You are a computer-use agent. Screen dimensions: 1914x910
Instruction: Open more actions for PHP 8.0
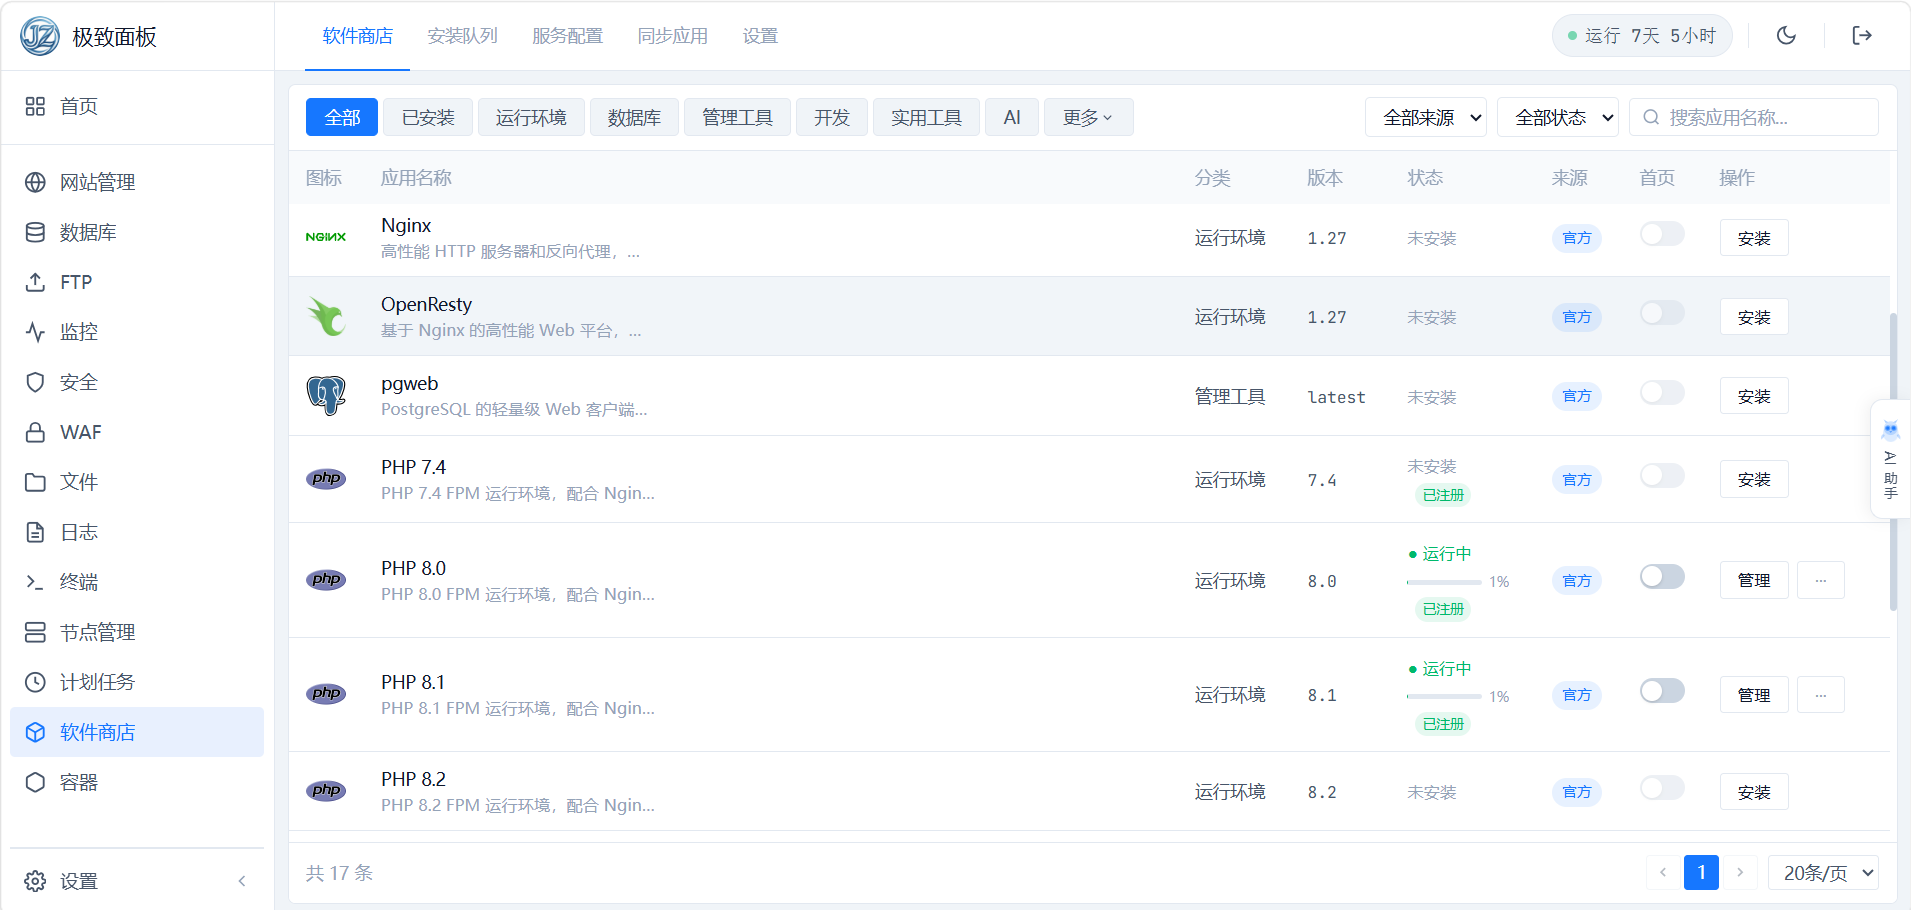coord(1820,581)
